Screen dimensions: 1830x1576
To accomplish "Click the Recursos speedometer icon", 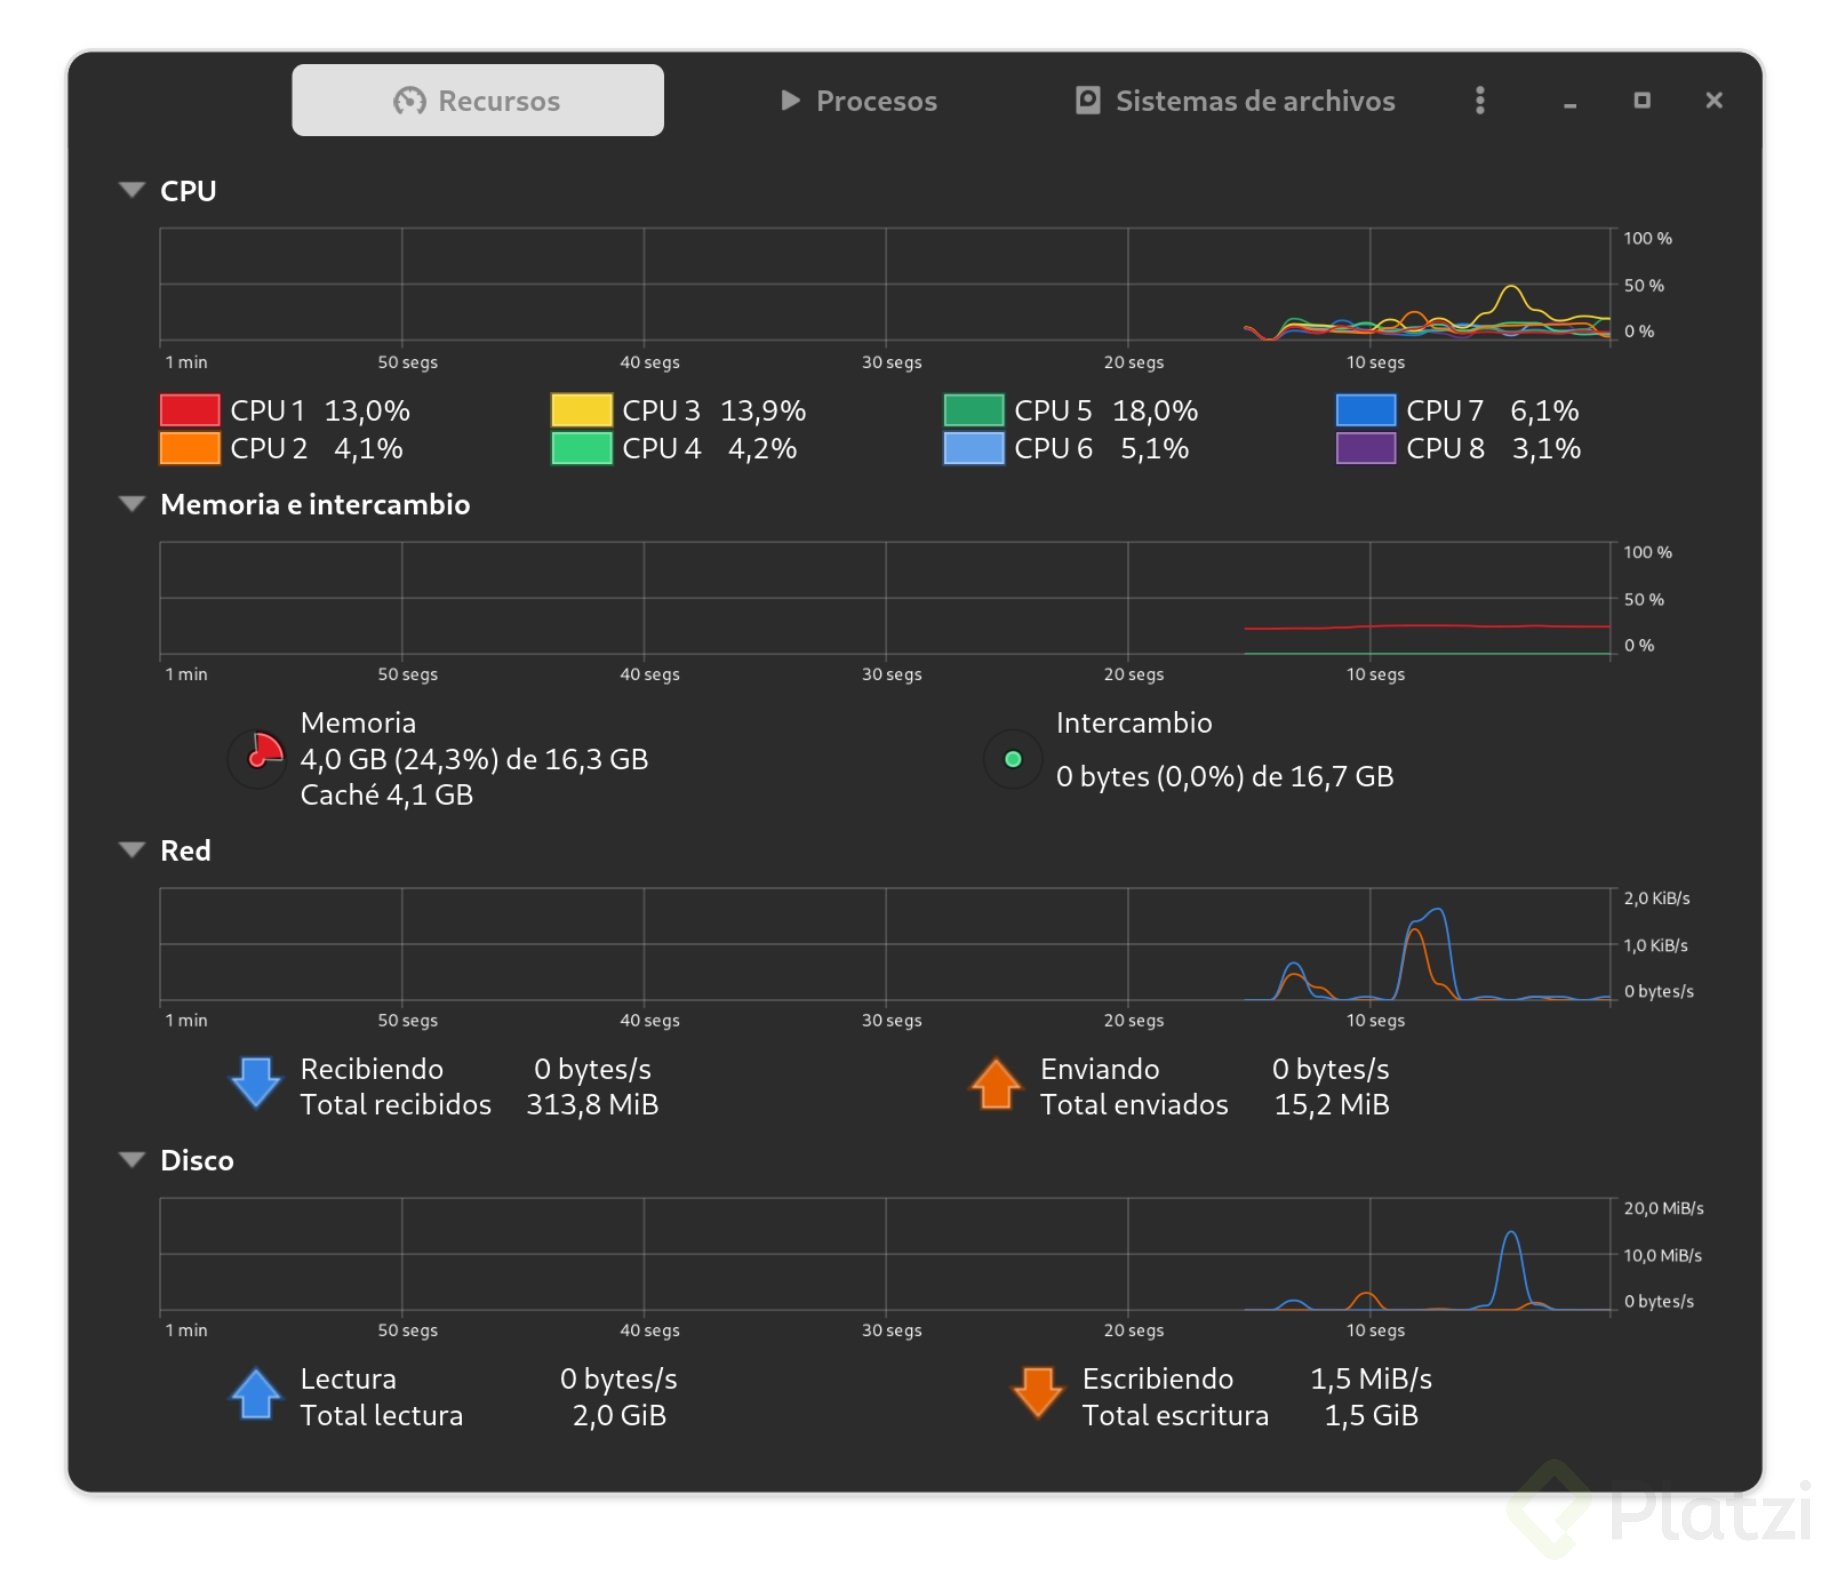I will pos(410,99).
